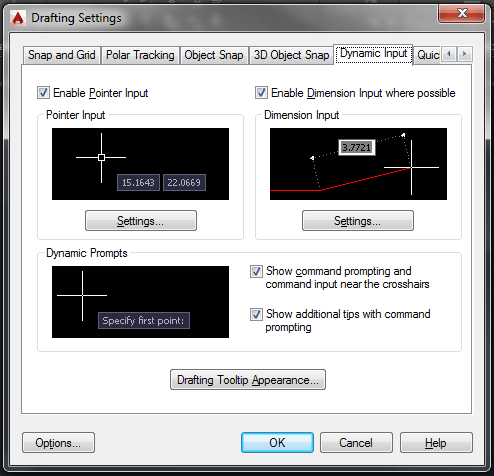Toggle Enable Dimension Input where possible
The width and height of the screenshot is (494, 476).
point(261,93)
